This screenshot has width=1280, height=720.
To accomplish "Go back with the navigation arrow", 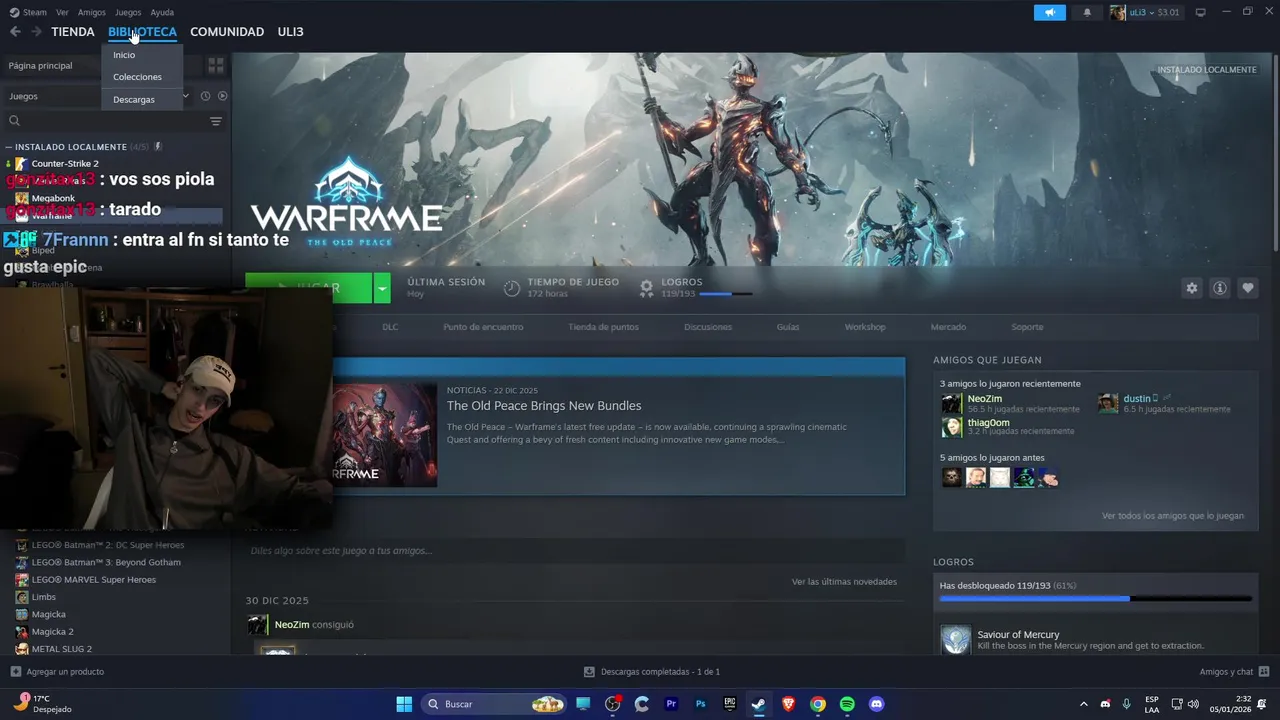I will [15, 32].
